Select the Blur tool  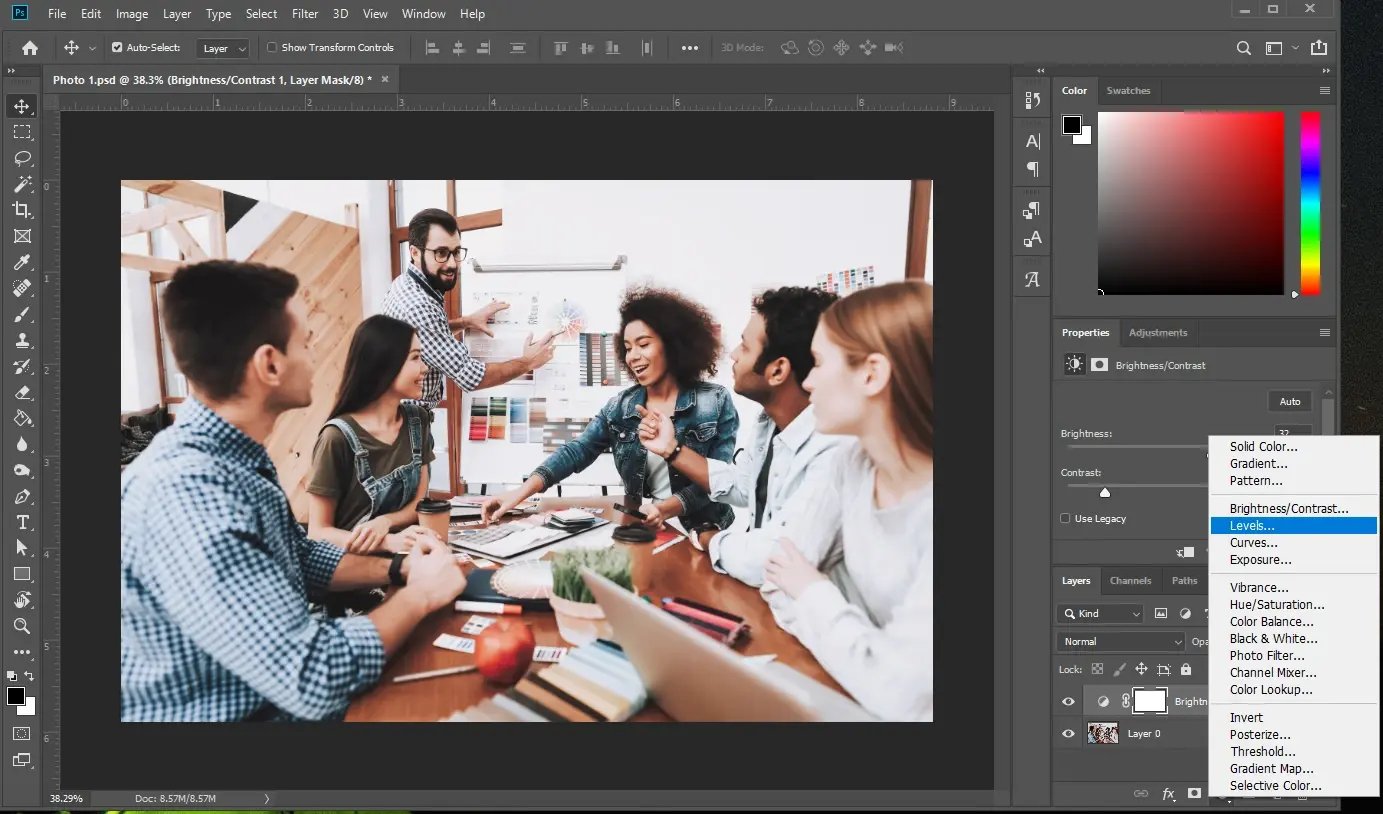click(21, 444)
